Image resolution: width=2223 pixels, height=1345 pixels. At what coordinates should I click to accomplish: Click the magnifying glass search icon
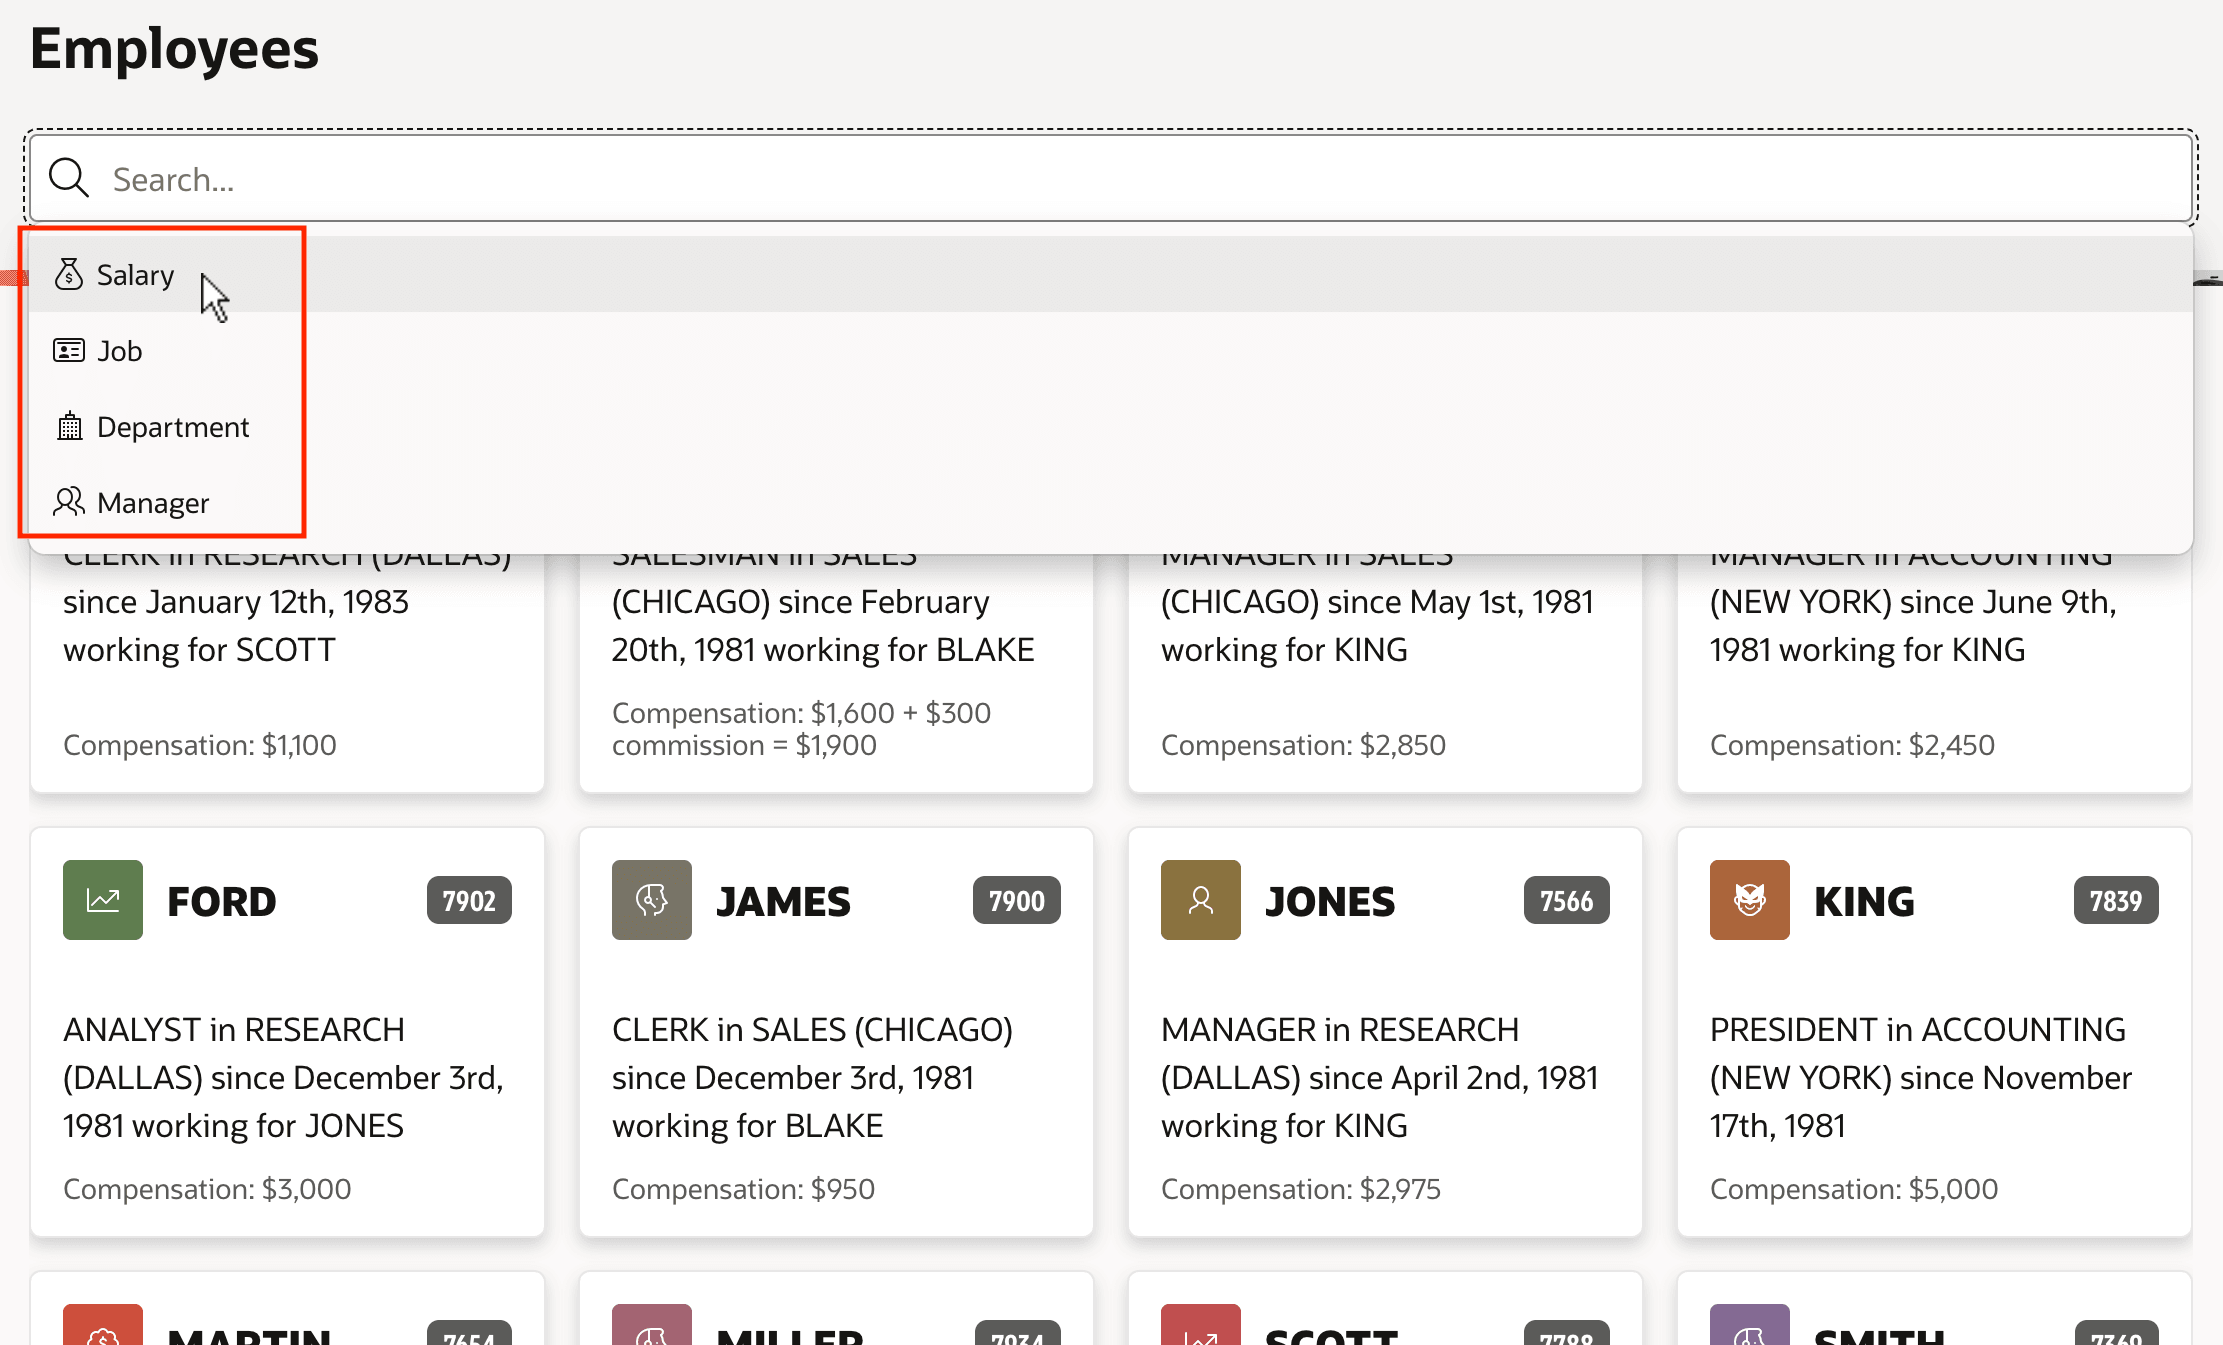point(69,179)
